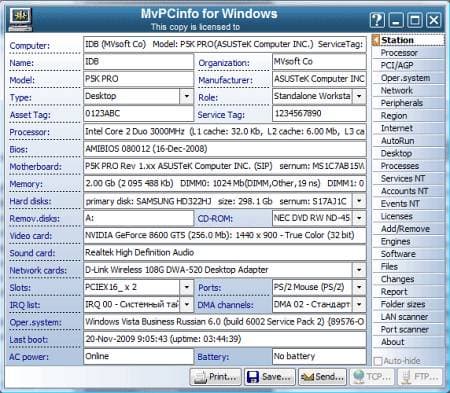Click the AC power field showing Online

pos(138,357)
